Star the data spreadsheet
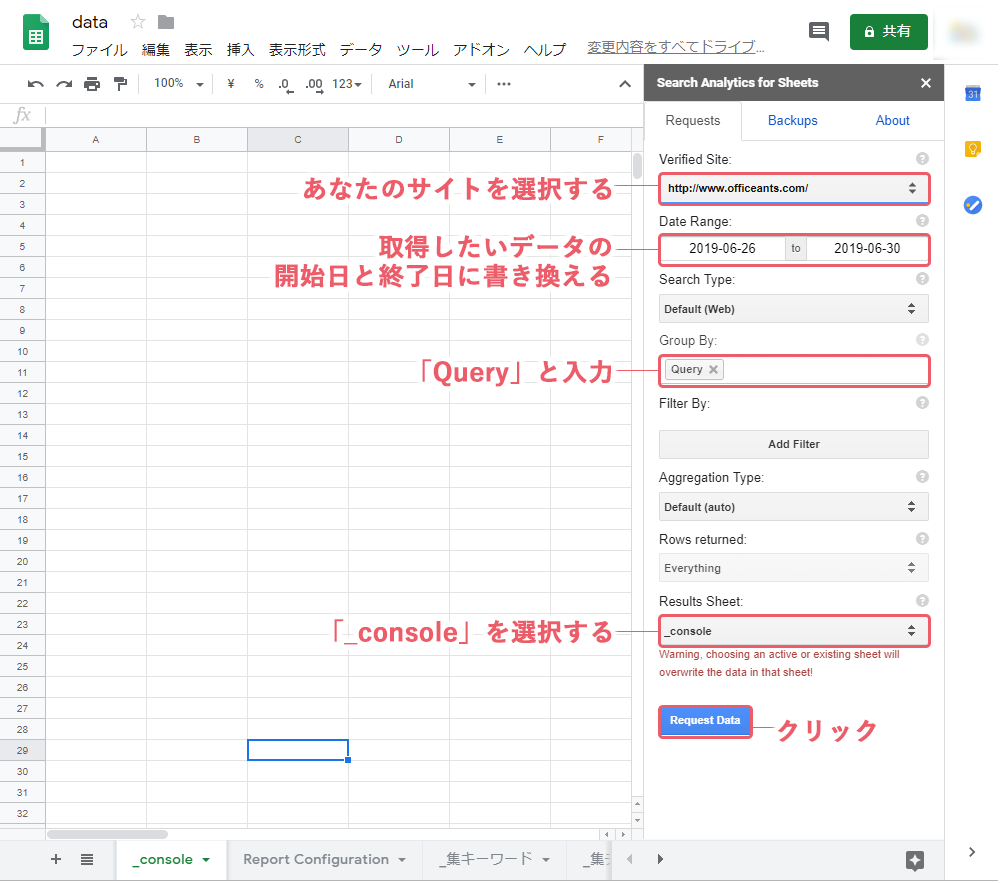Screen dimensions: 1000x883 137,22
